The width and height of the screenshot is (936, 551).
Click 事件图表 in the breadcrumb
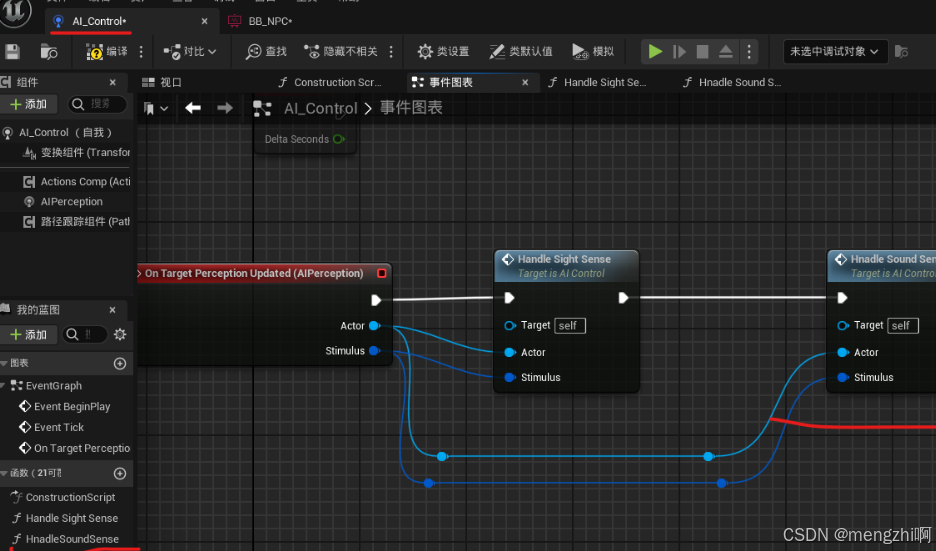(411, 108)
